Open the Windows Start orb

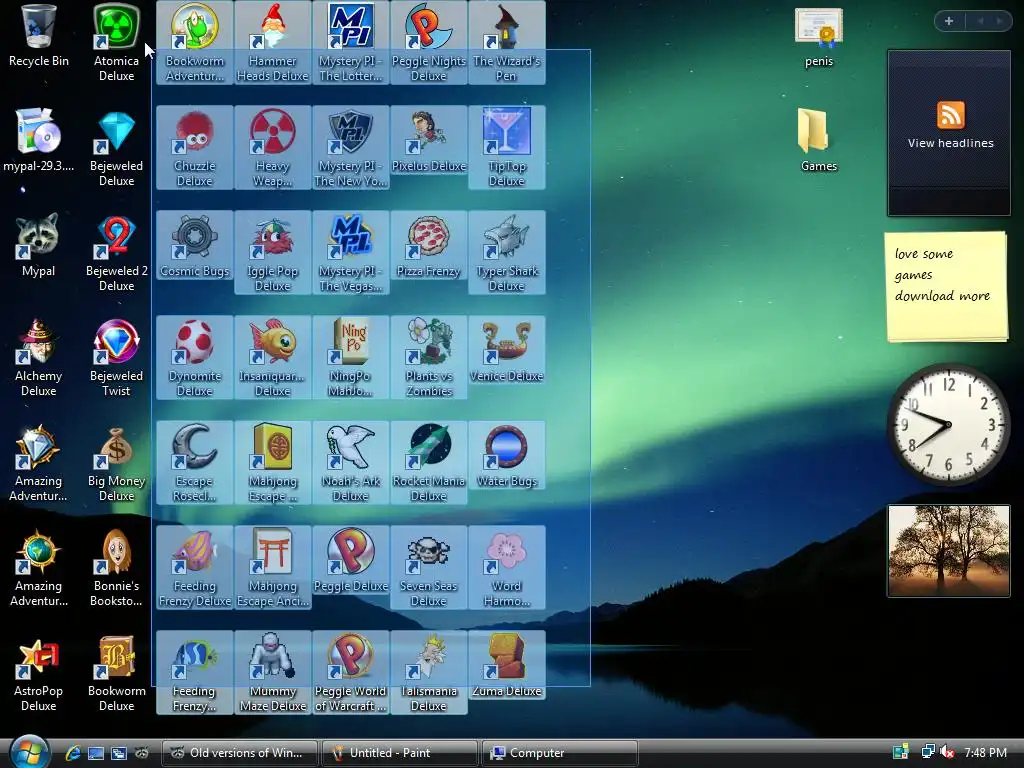coord(29,752)
